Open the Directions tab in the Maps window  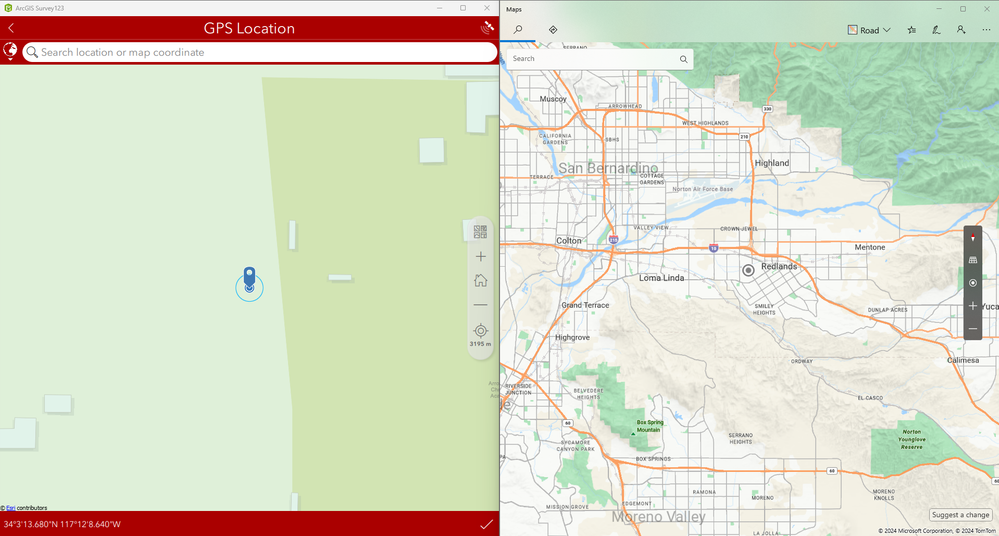click(552, 29)
